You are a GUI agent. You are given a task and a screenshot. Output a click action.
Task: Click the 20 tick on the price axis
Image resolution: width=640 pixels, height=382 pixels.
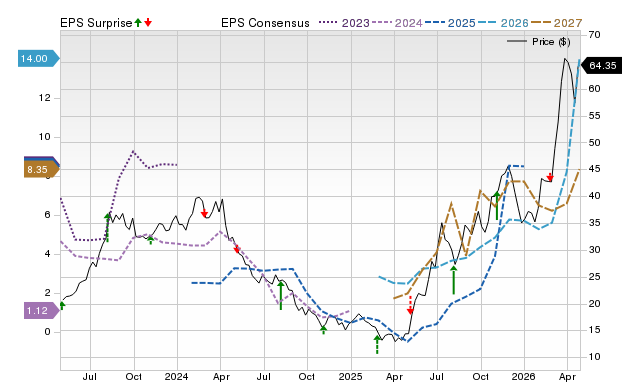coord(594,304)
